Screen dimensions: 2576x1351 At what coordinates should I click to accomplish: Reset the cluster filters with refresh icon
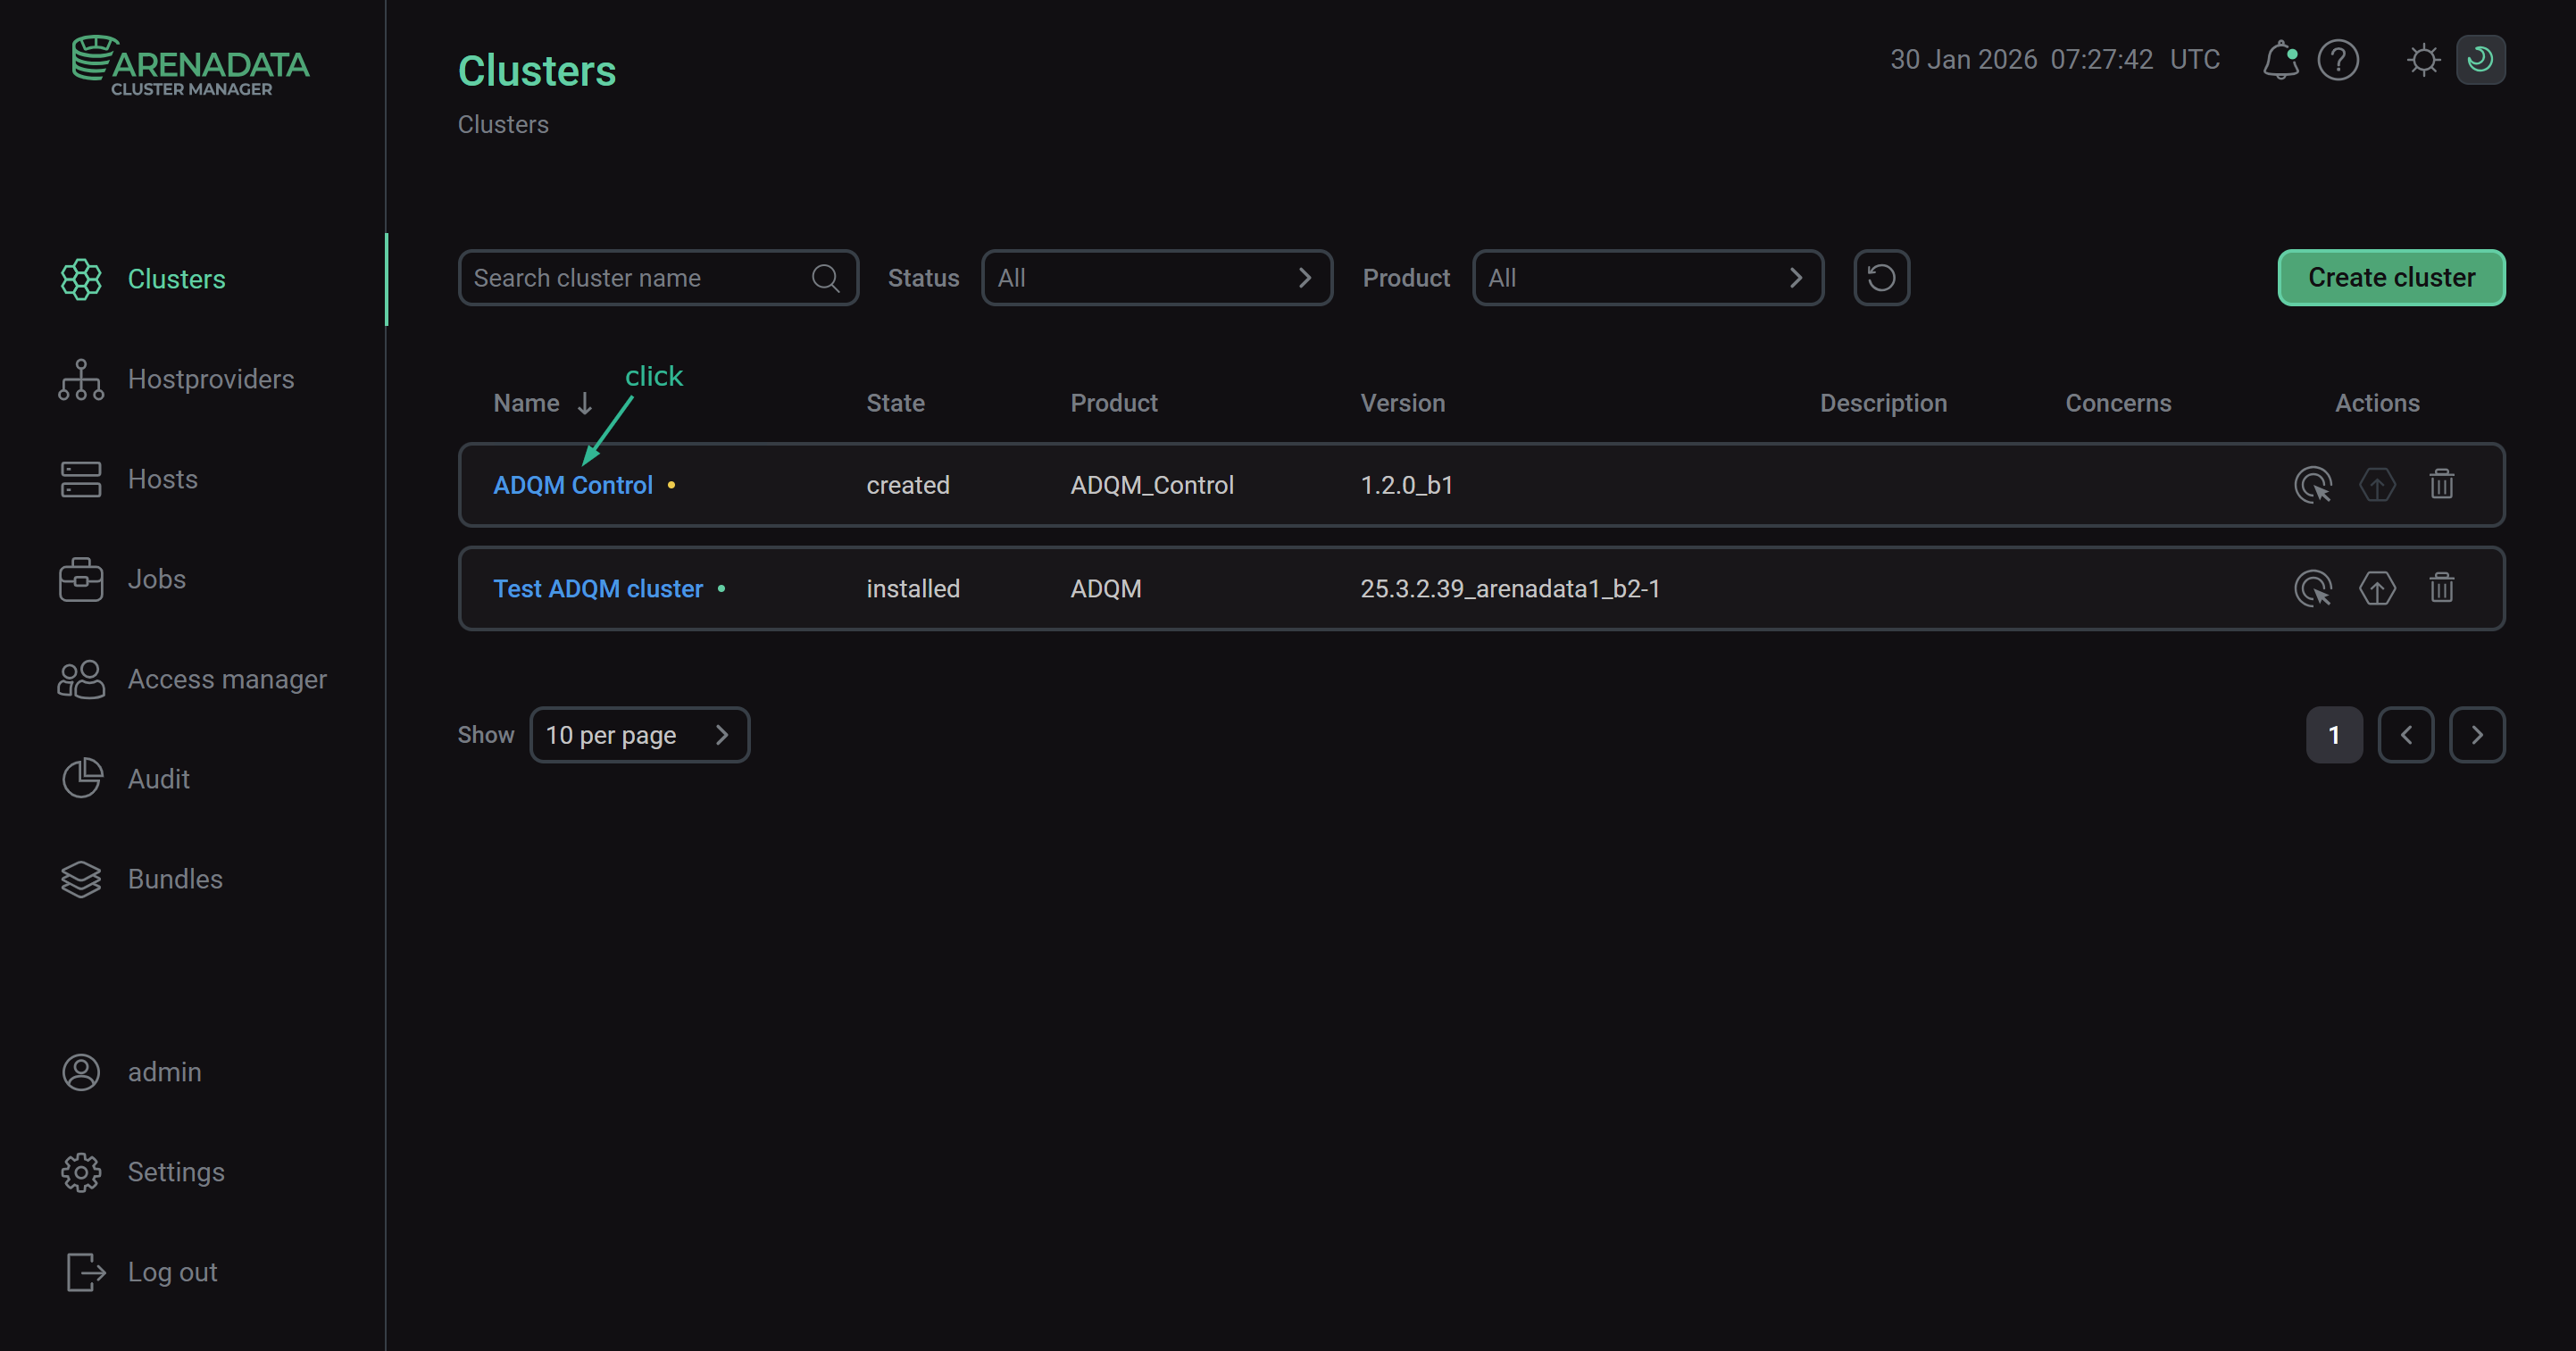click(1881, 277)
